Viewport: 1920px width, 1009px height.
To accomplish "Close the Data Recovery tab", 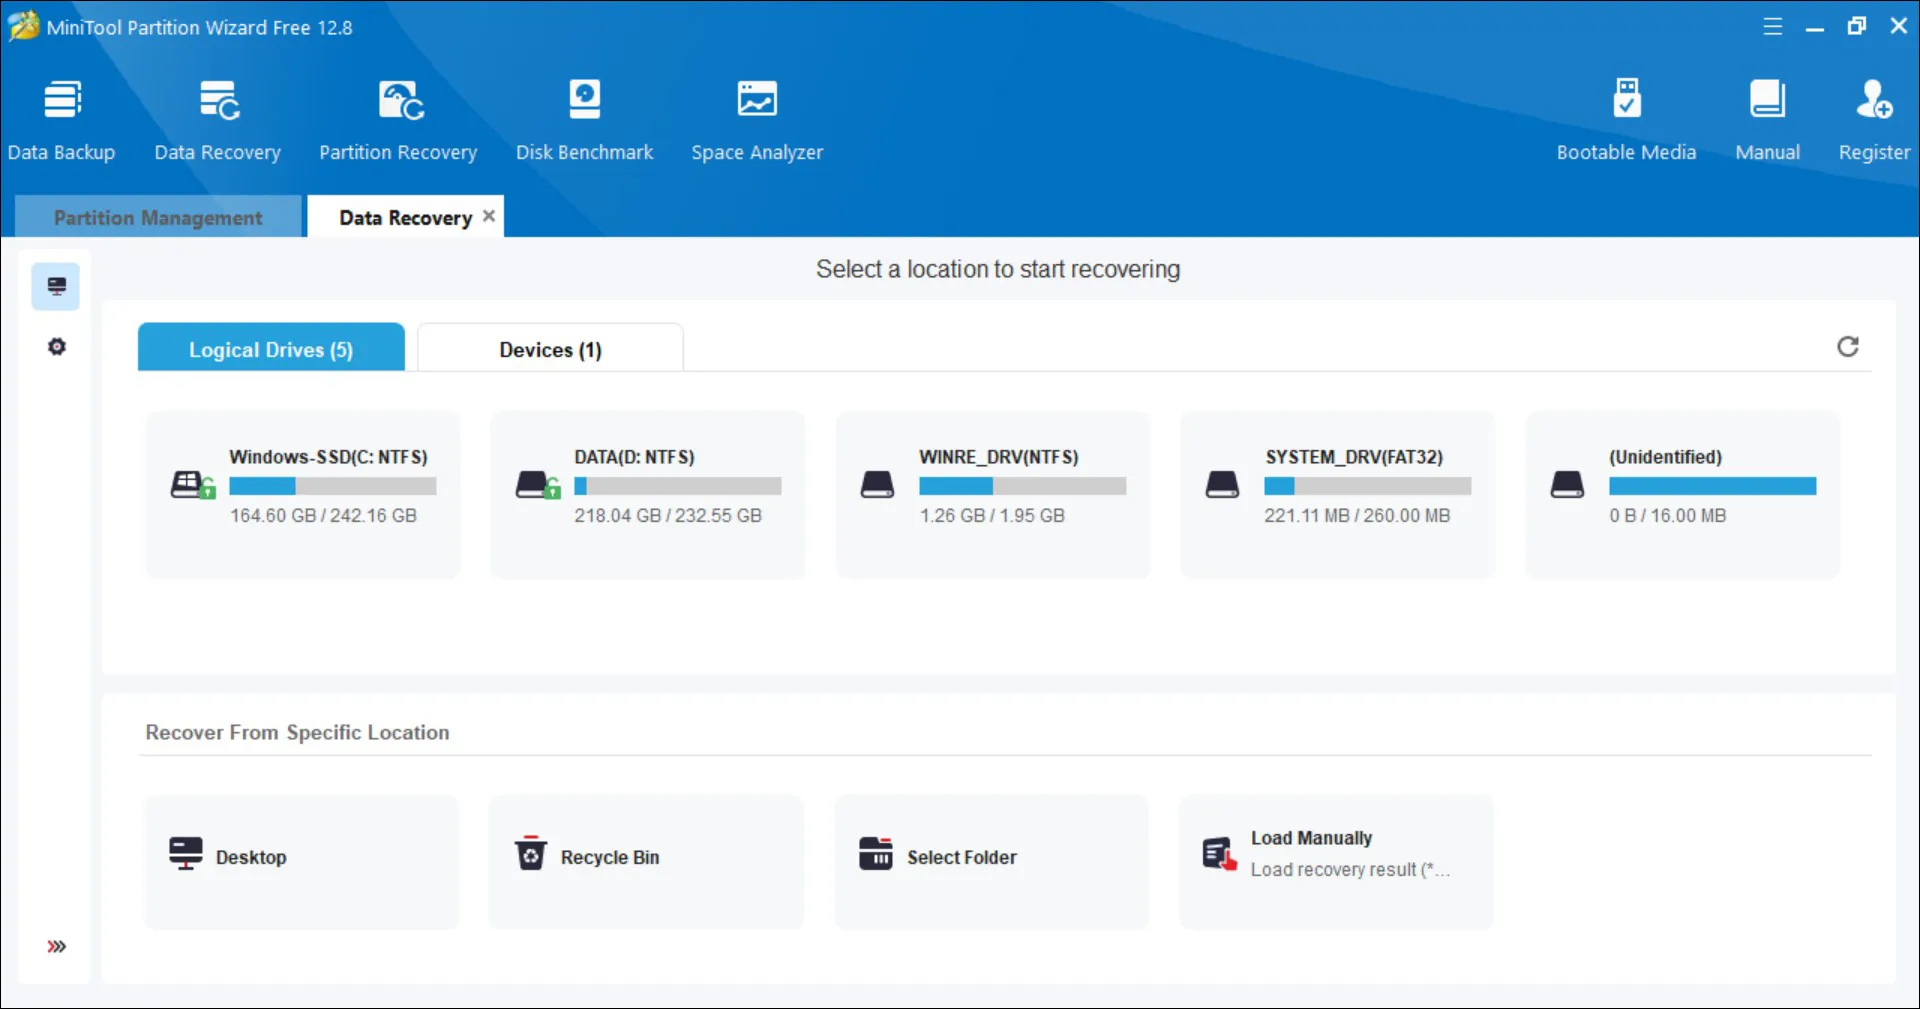I will coord(489,216).
